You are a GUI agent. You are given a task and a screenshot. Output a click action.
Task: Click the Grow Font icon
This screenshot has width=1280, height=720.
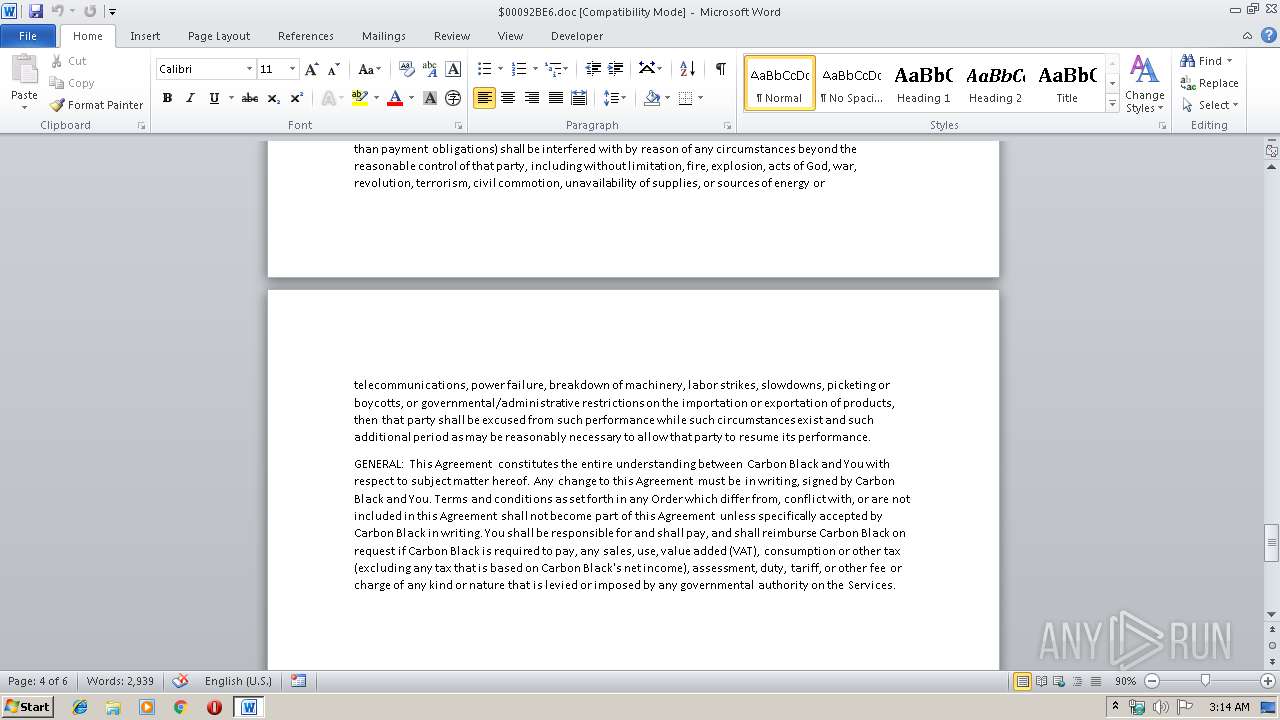point(312,69)
